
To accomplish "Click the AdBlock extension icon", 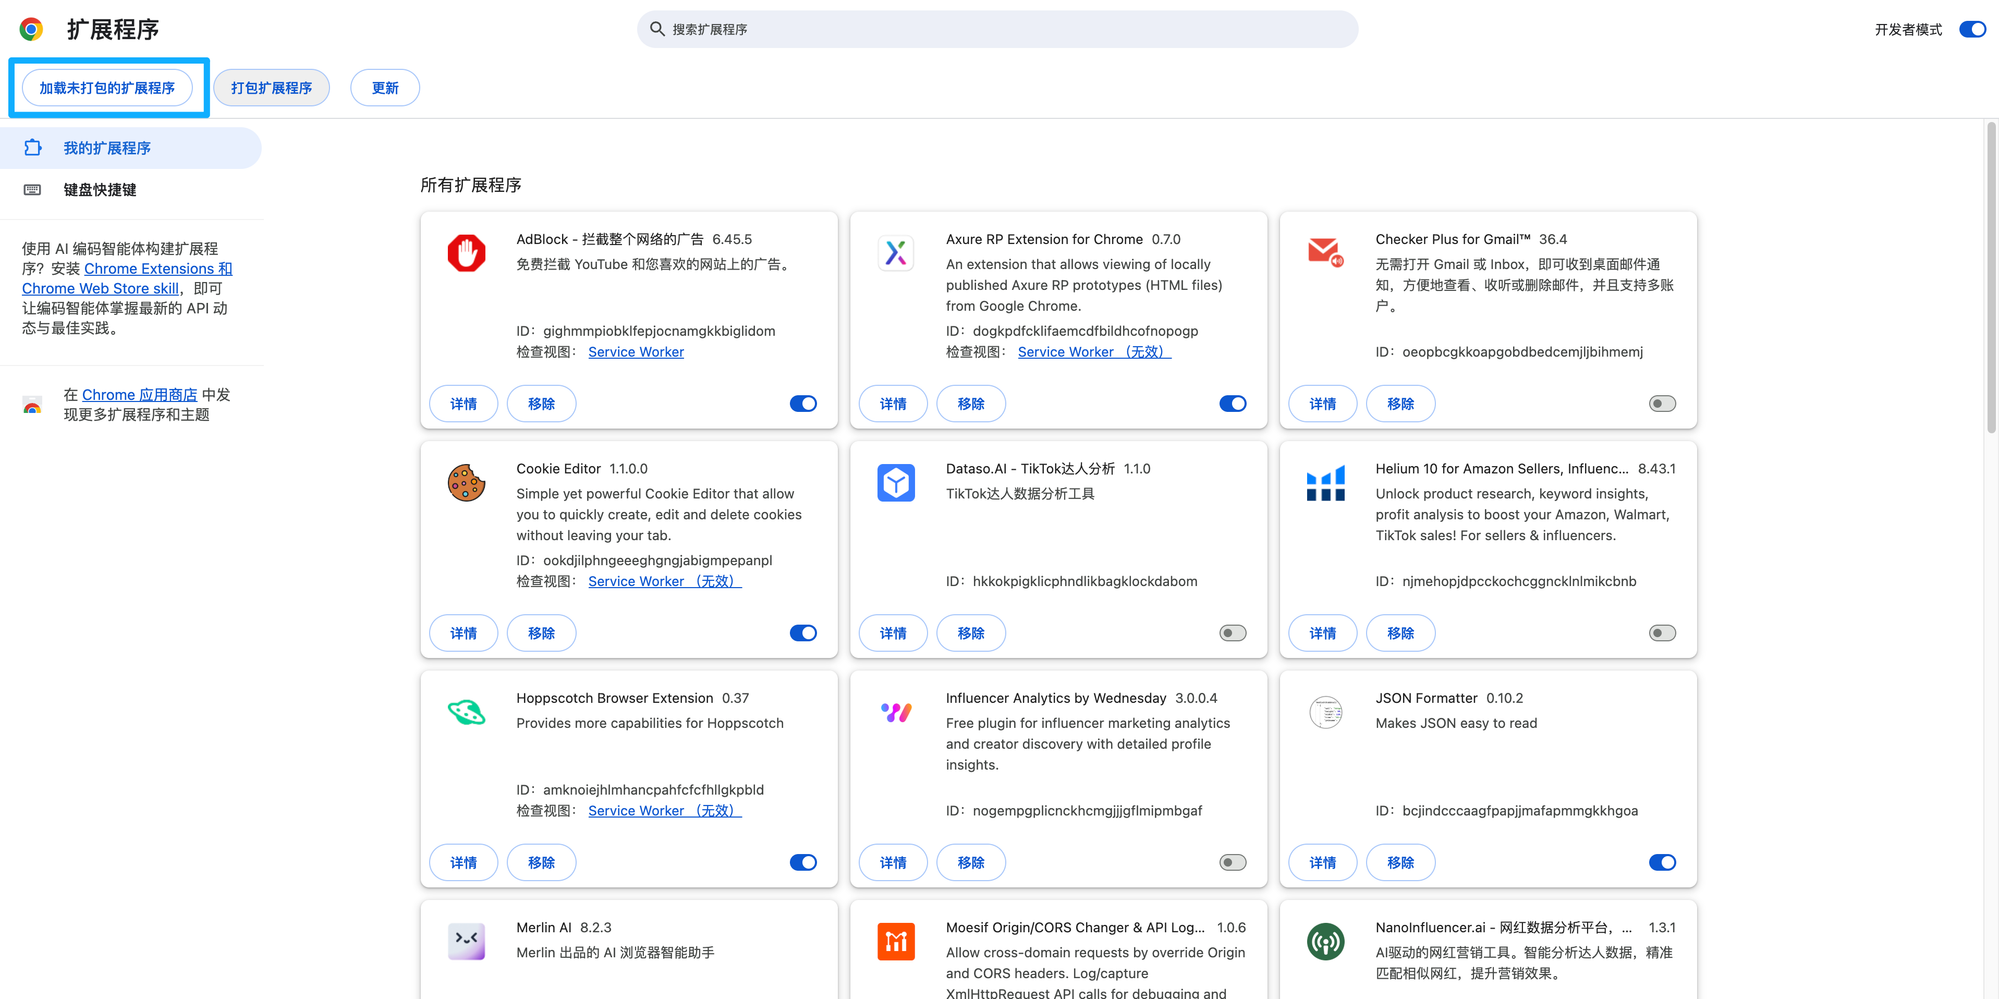I will [x=466, y=253].
